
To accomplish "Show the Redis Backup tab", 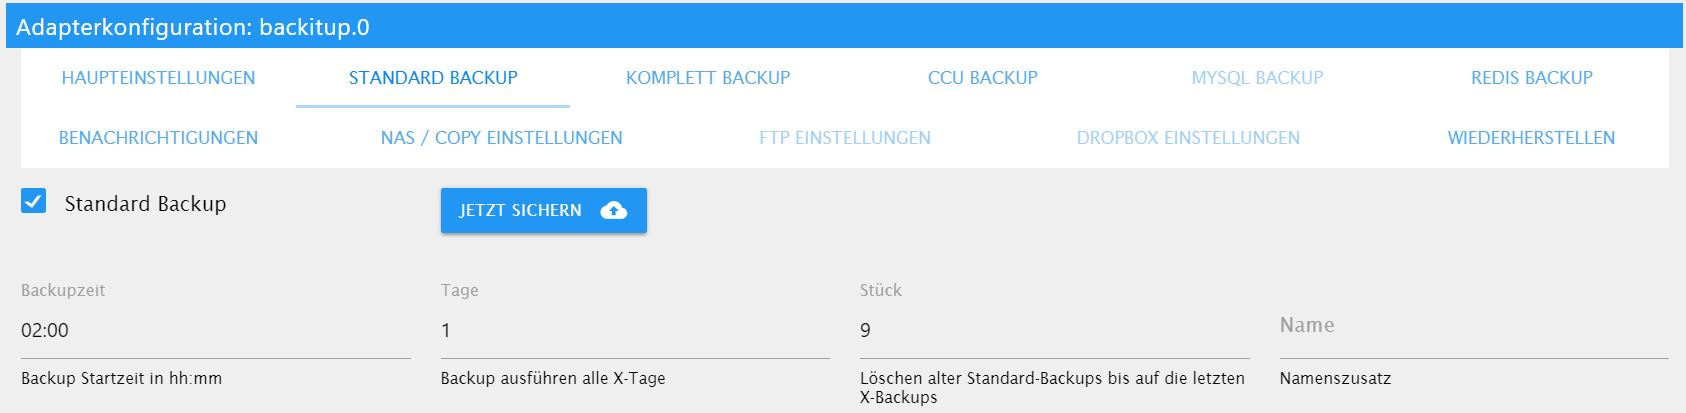I will click(1531, 78).
